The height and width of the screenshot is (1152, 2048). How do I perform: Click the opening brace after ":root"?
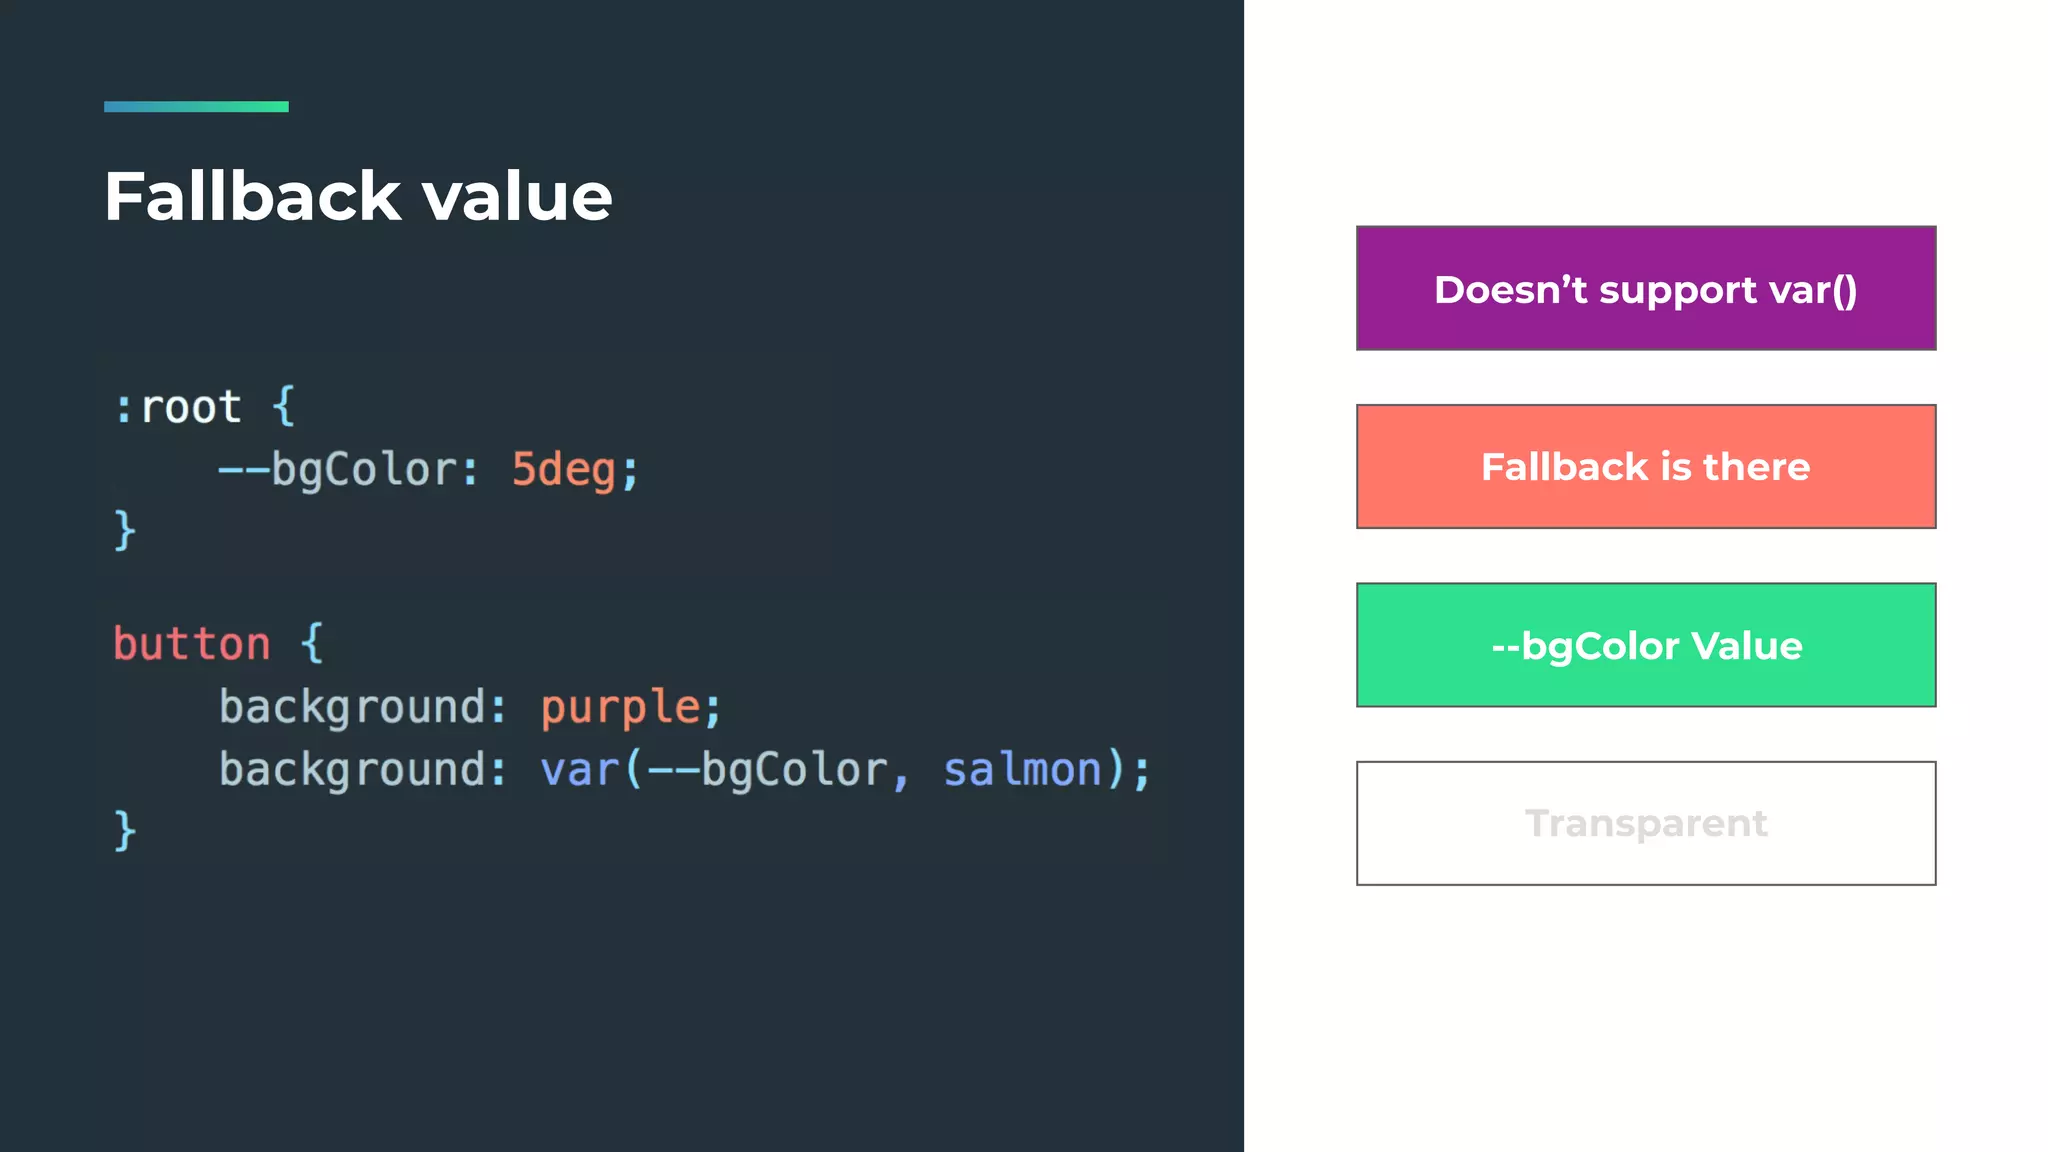pyautogui.click(x=284, y=407)
